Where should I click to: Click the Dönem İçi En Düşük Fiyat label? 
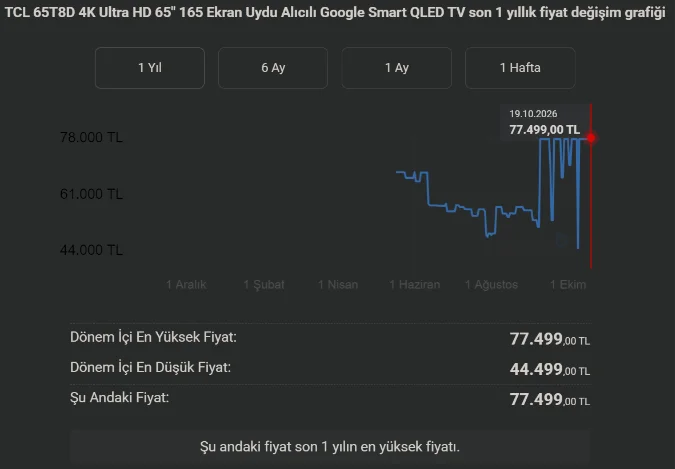click(x=150, y=367)
